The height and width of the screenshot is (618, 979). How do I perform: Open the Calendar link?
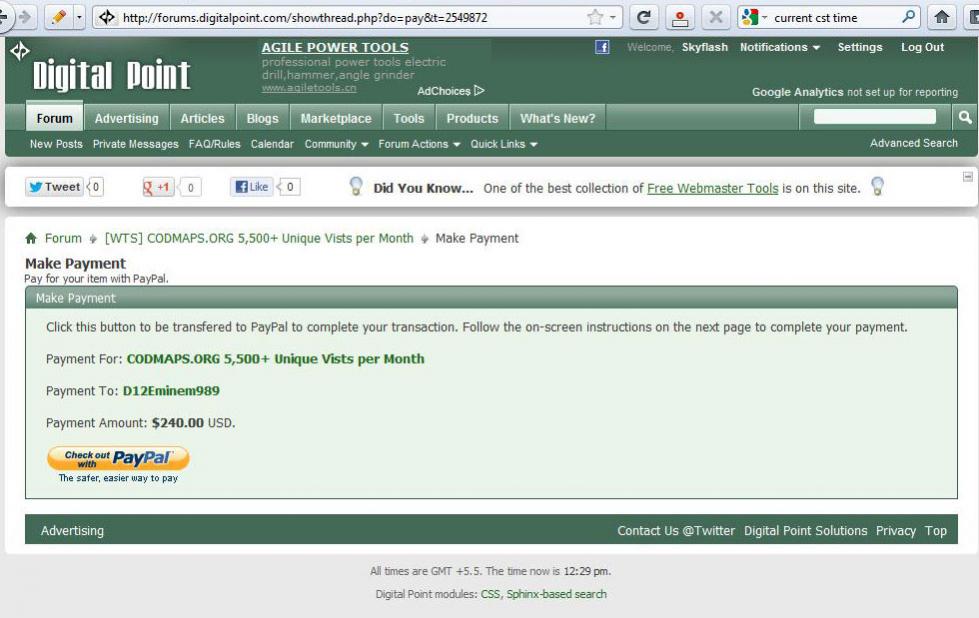272,144
